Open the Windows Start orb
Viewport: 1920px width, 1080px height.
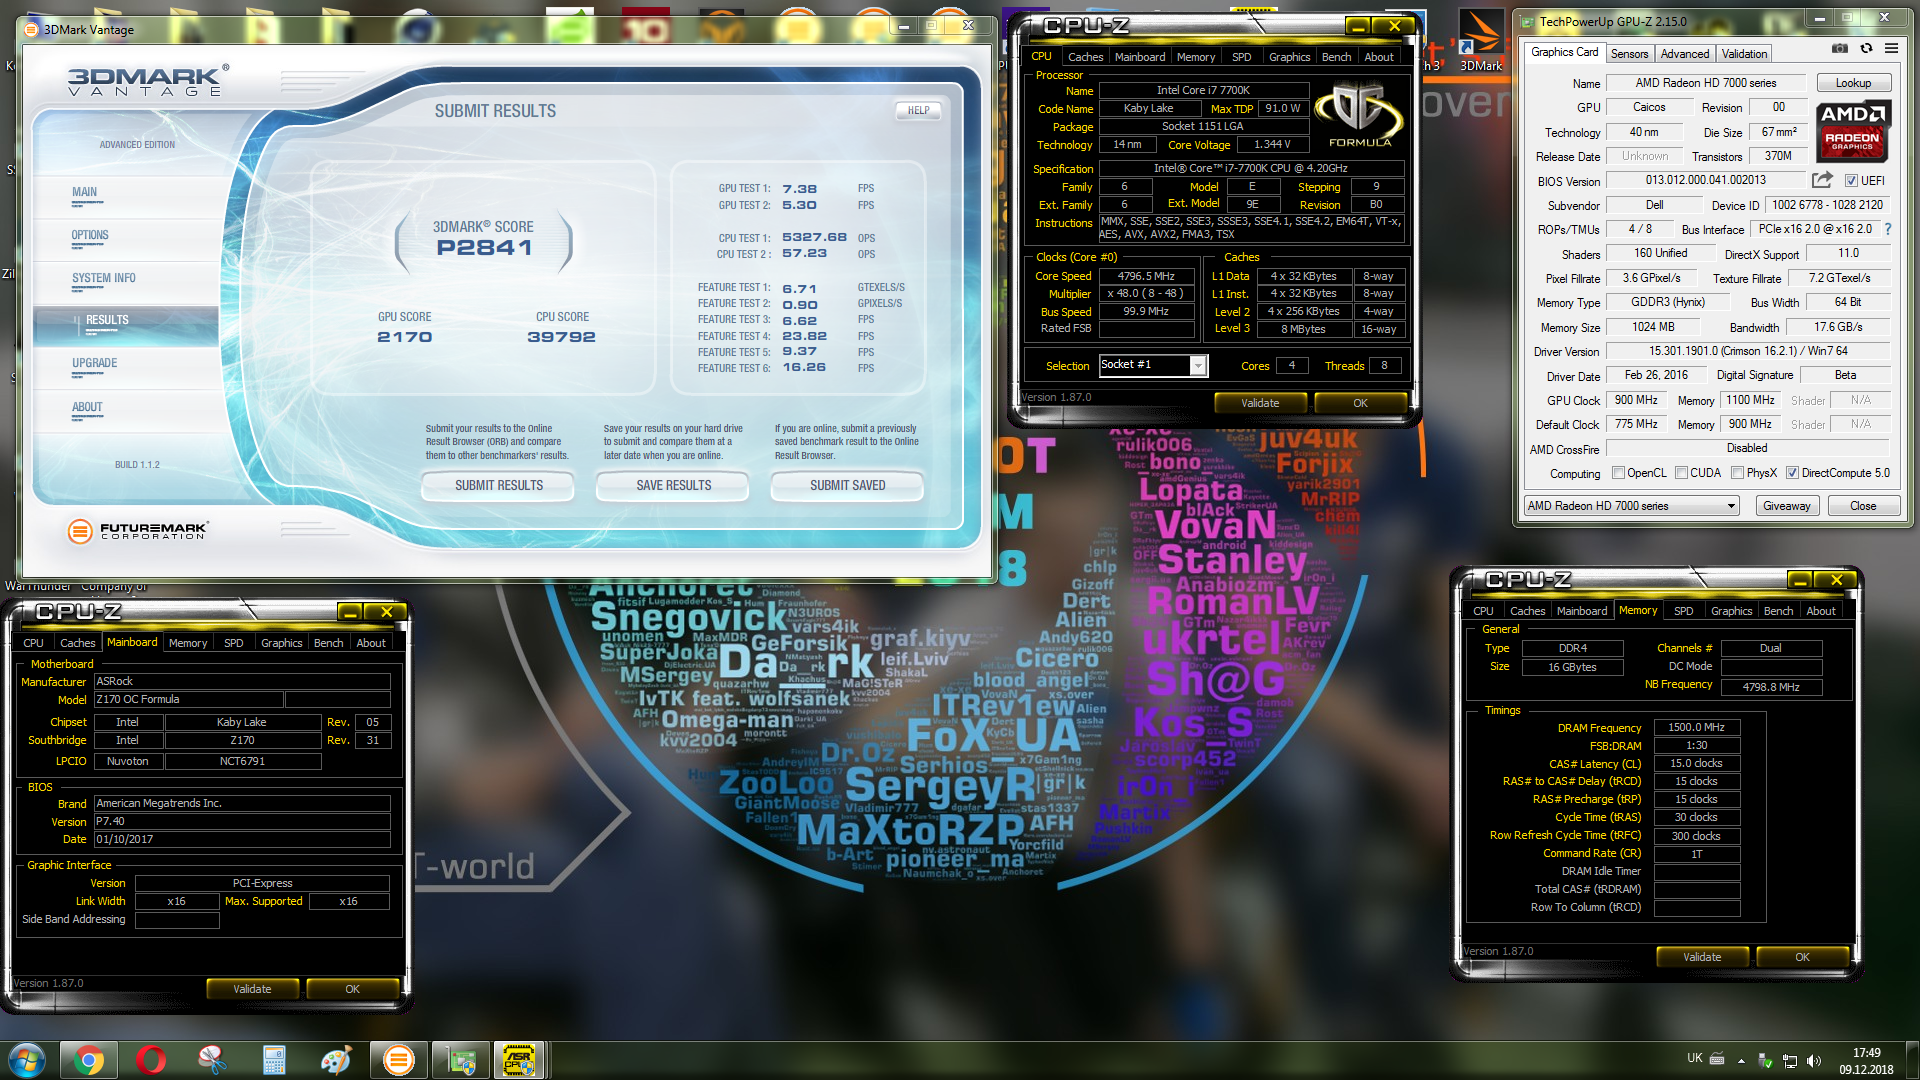(x=26, y=1060)
